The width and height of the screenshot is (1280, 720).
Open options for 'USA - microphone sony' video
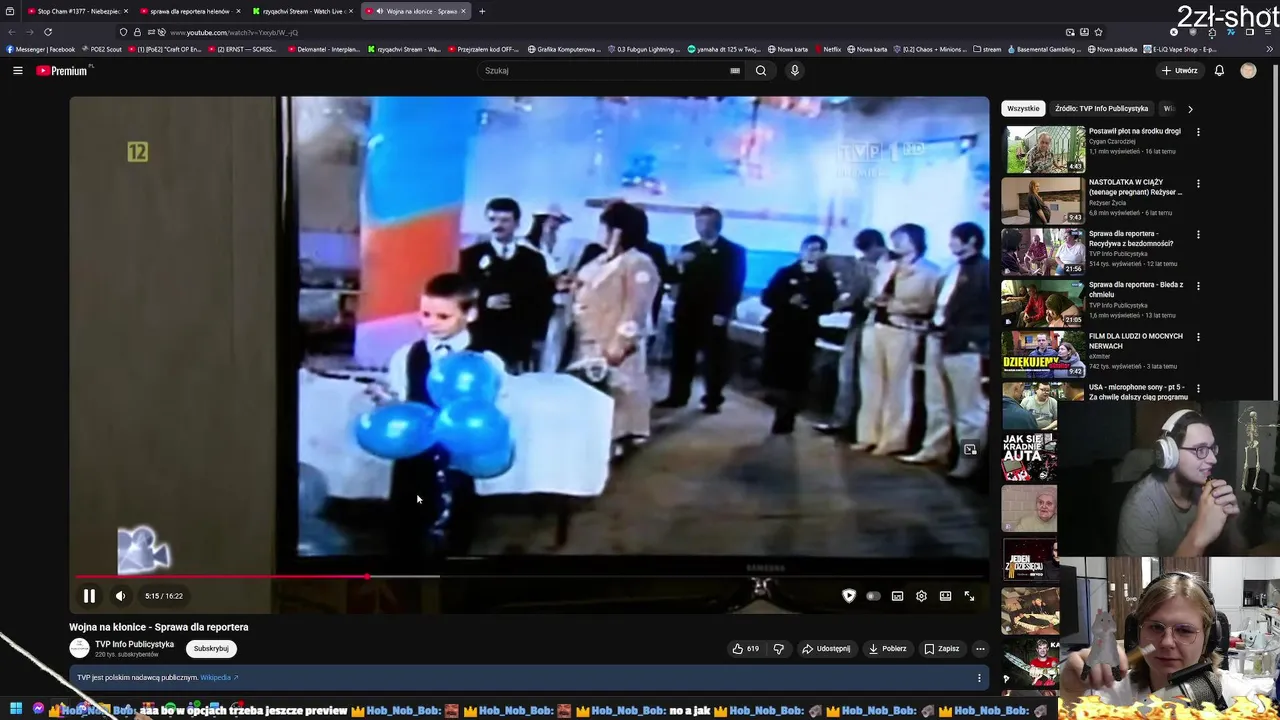tap(1198, 388)
